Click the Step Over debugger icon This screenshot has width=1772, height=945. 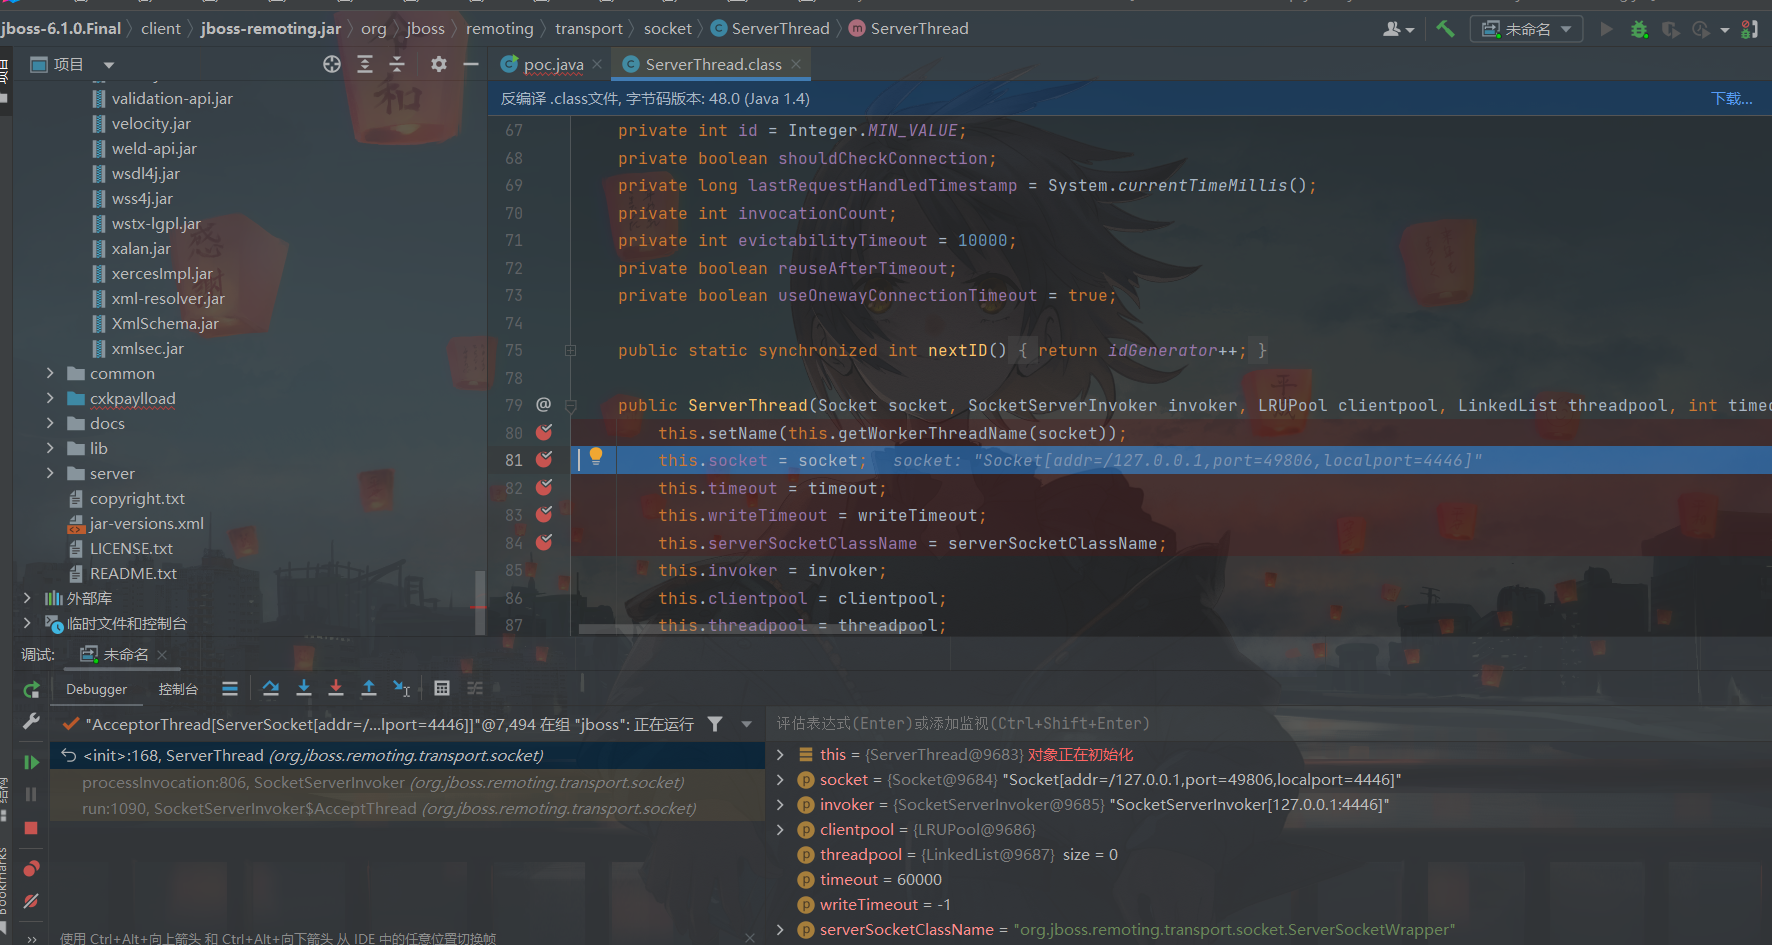270,688
